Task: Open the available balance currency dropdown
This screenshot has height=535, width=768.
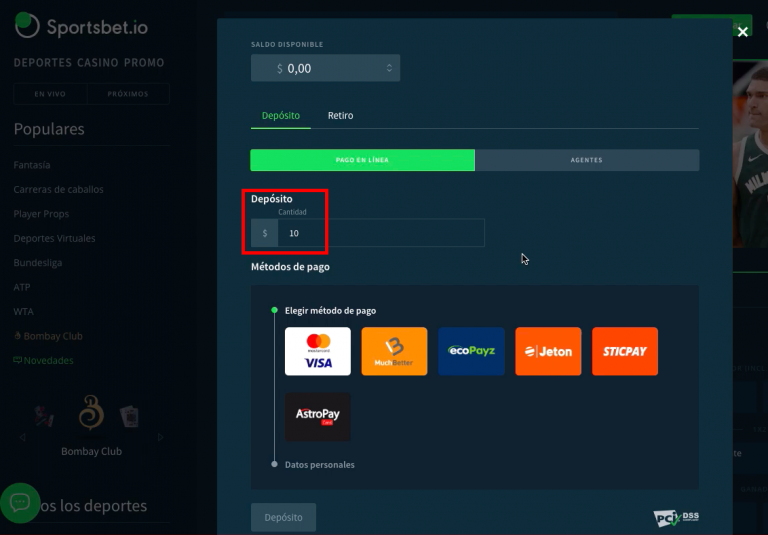Action: pos(325,68)
